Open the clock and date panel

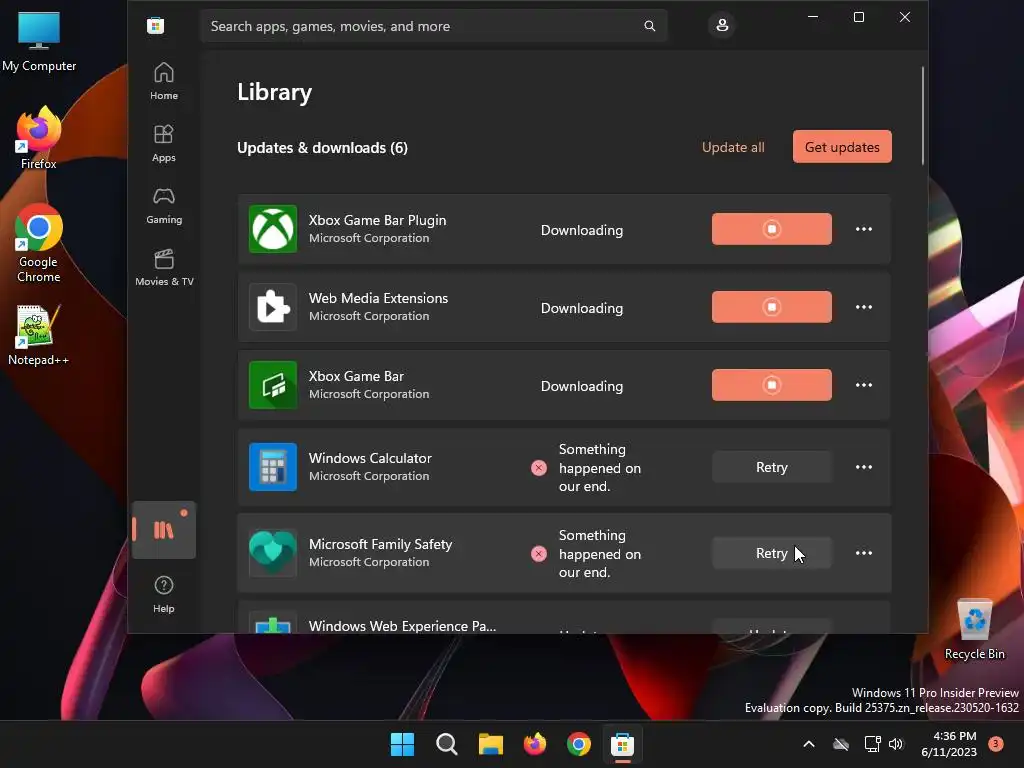(949, 744)
